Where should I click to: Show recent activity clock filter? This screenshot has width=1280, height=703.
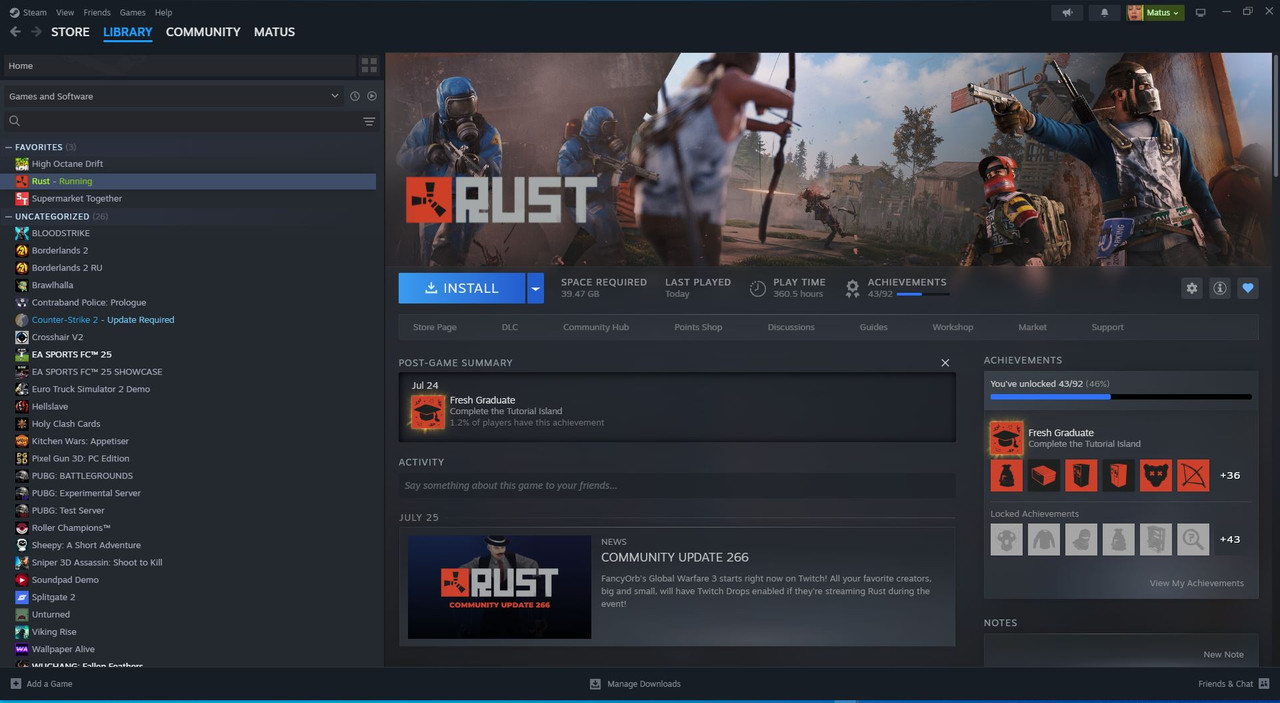click(354, 96)
